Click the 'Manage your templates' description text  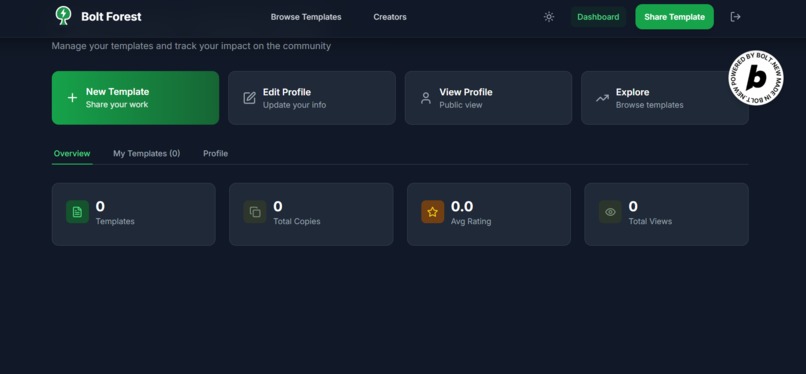click(191, 46)
